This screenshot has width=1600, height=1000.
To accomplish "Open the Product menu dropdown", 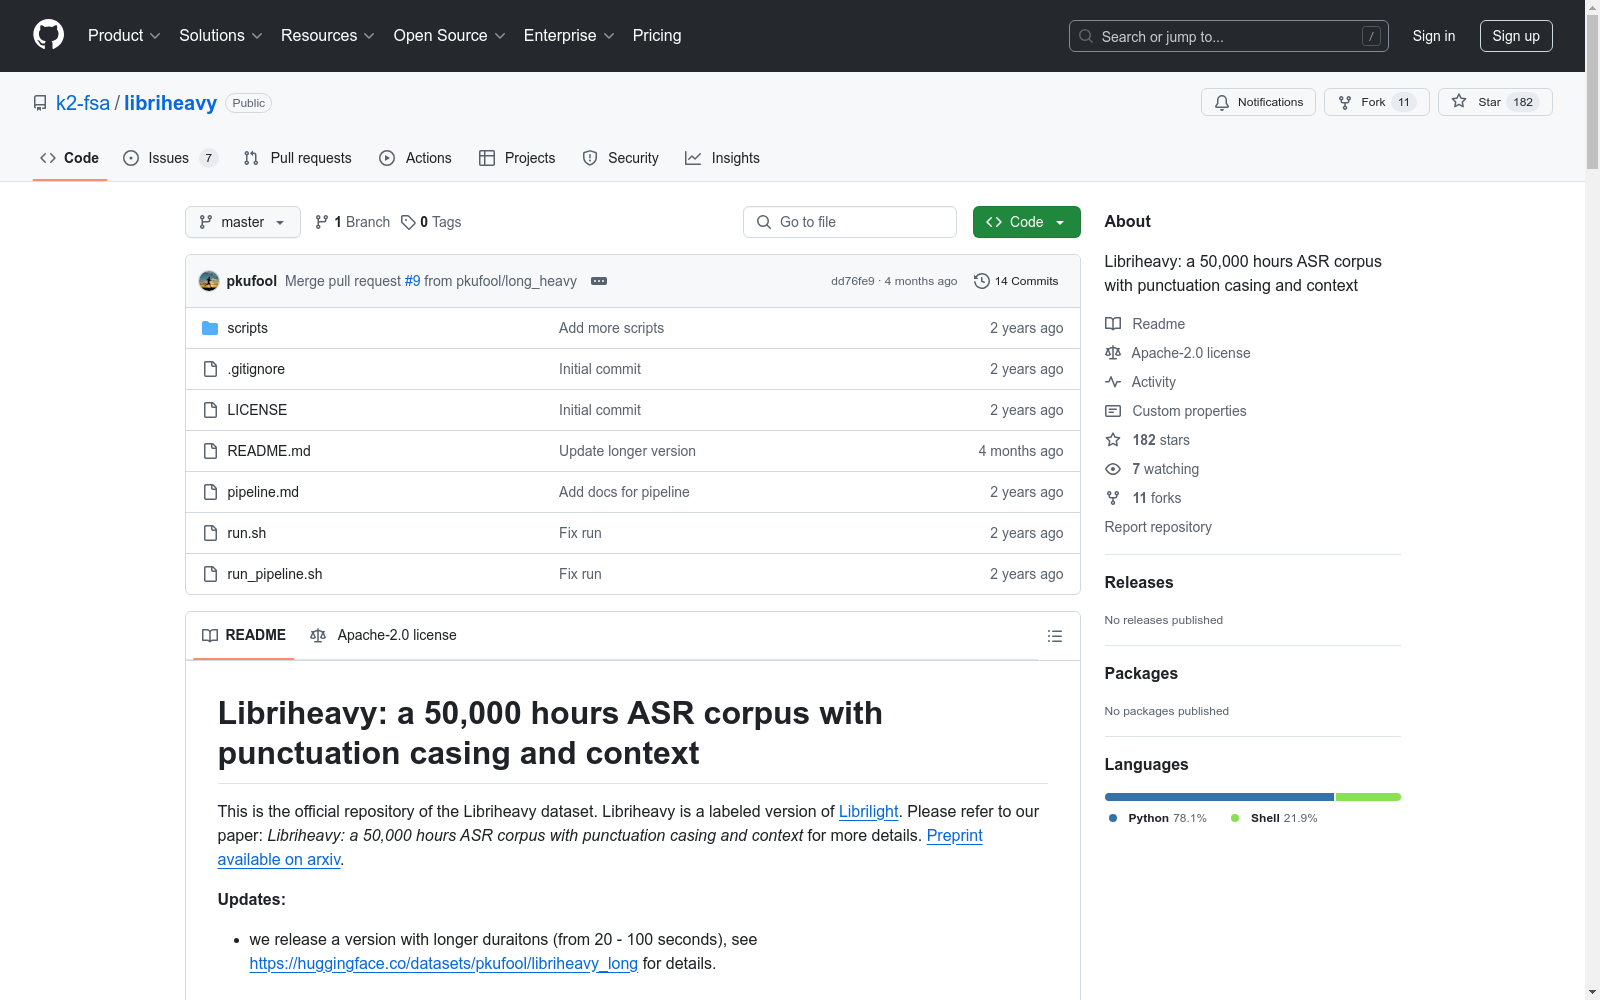I will pos(124,36).
